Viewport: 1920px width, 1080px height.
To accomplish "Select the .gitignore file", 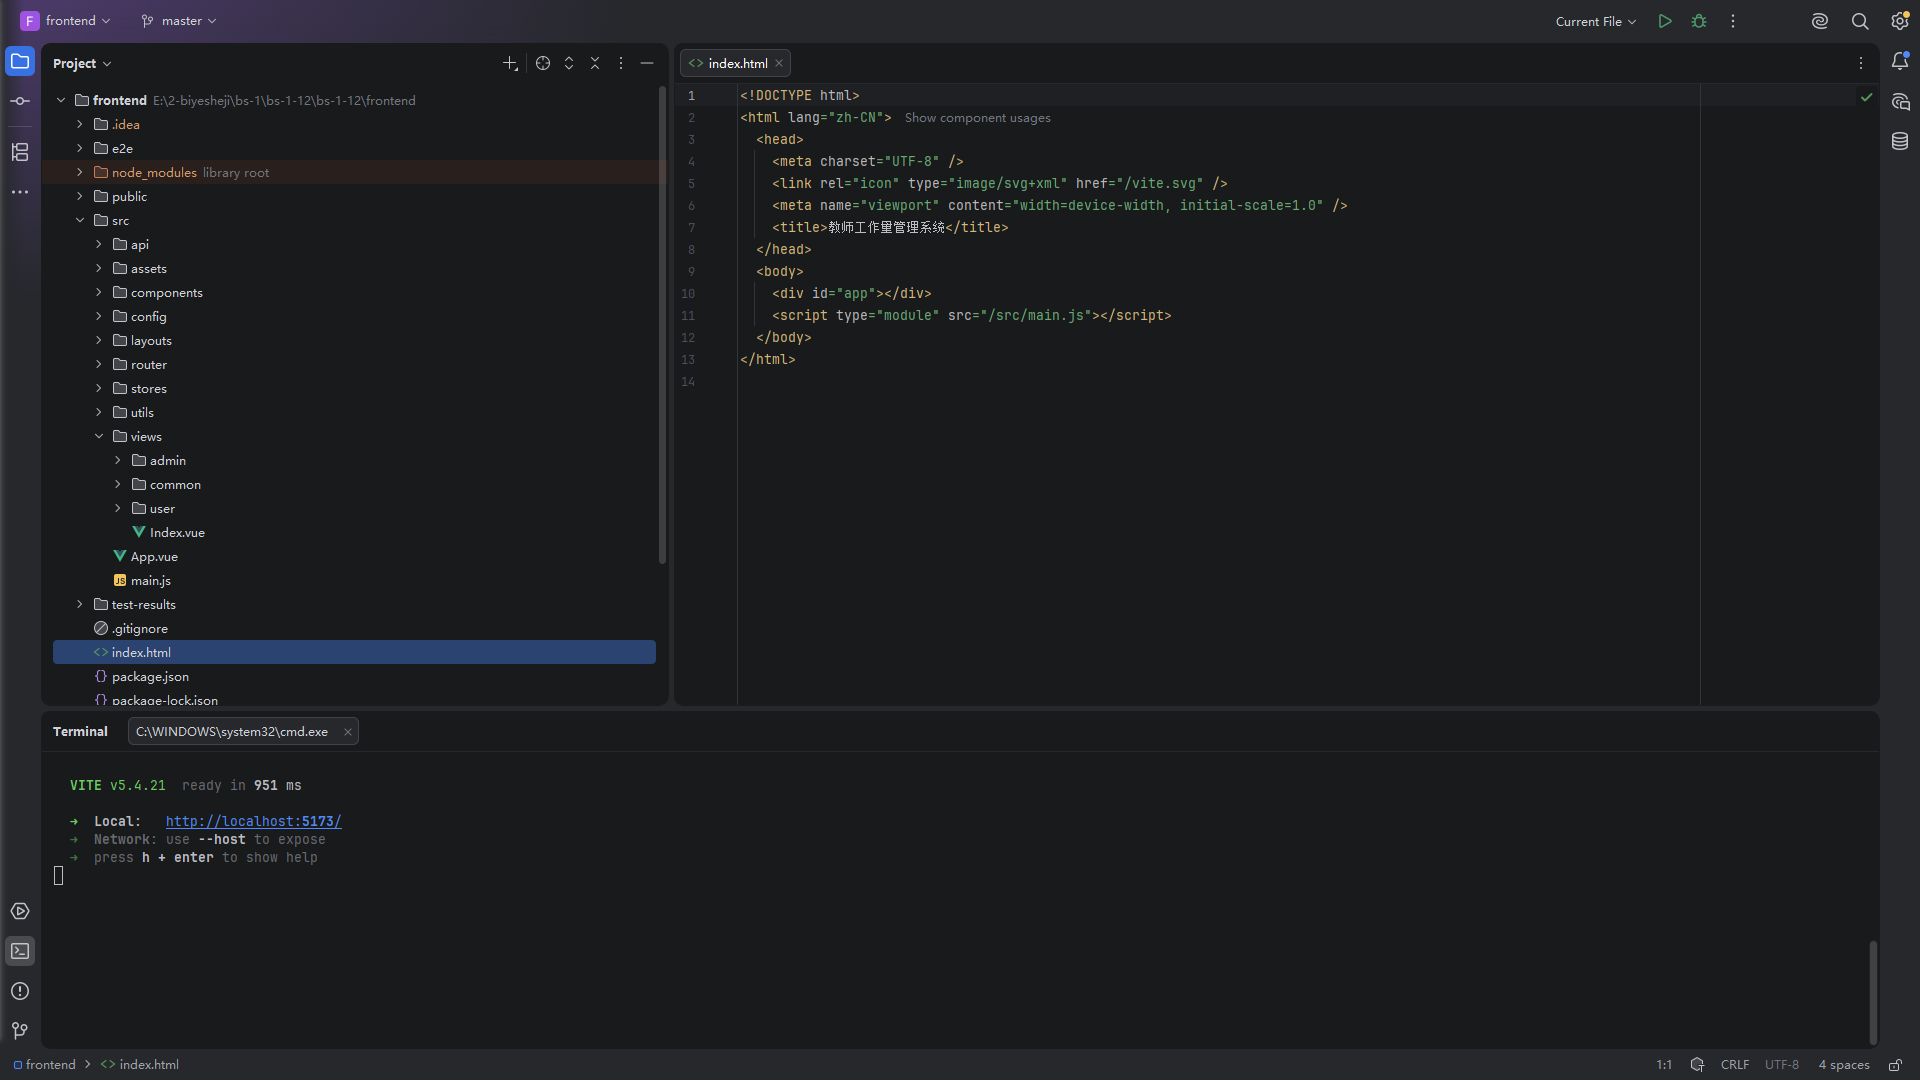I will click(x=131, y=628).
